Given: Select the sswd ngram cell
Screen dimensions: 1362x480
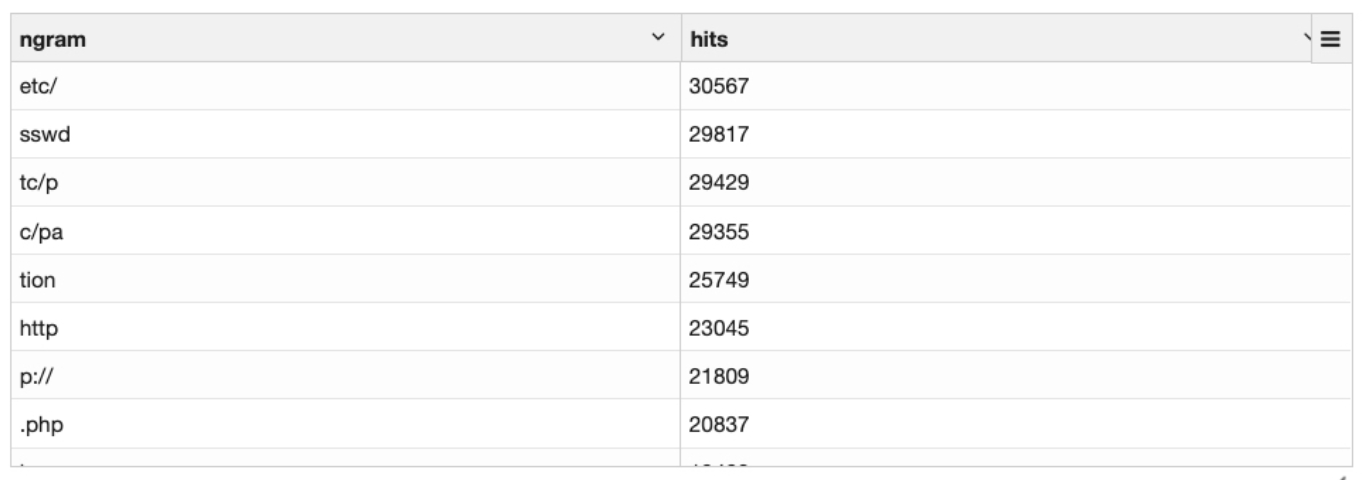Looking at the screenshot, I should tap(346, 134).
